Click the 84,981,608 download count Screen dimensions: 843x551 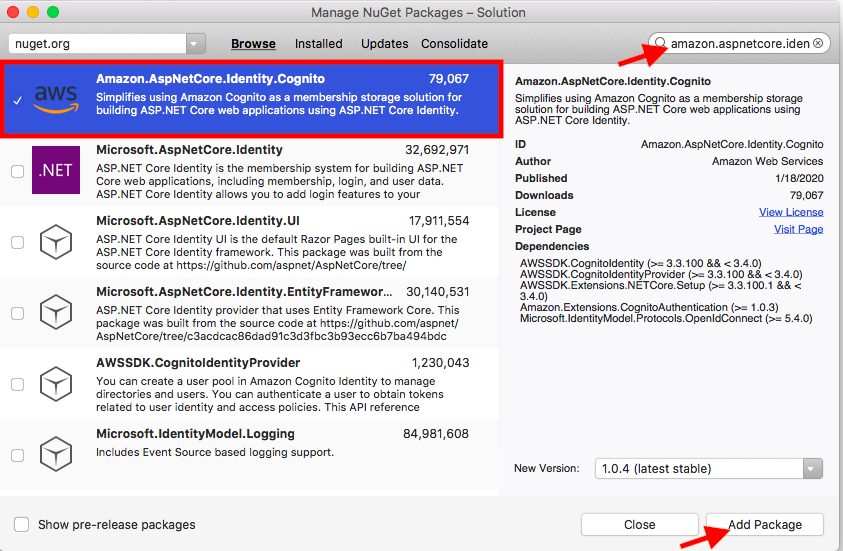[x=436, y=433]
